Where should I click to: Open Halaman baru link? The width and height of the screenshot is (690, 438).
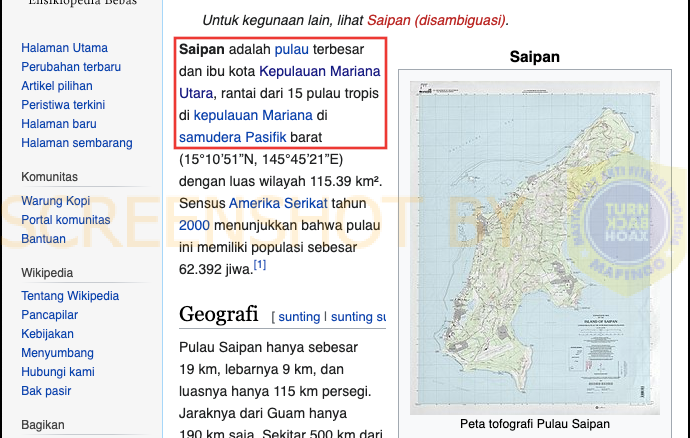point(59,123)
